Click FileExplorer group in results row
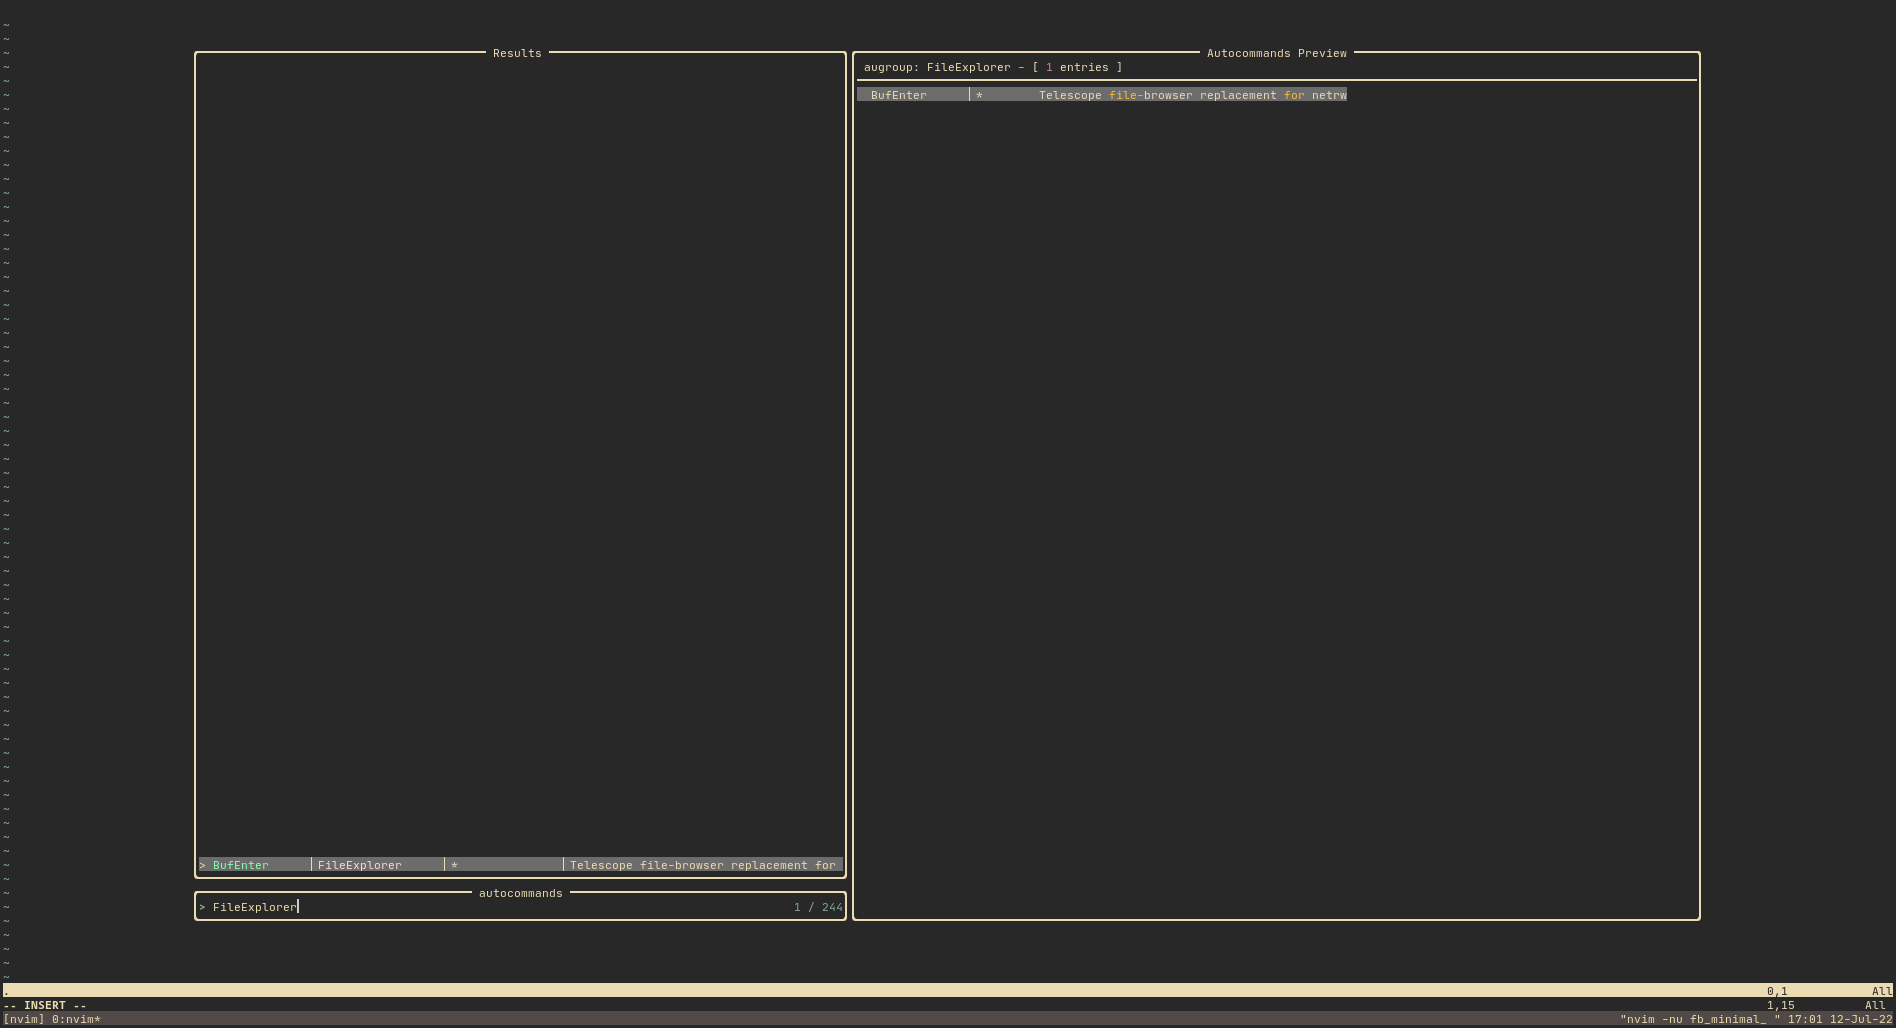1896x1028 pixels. 359,865
